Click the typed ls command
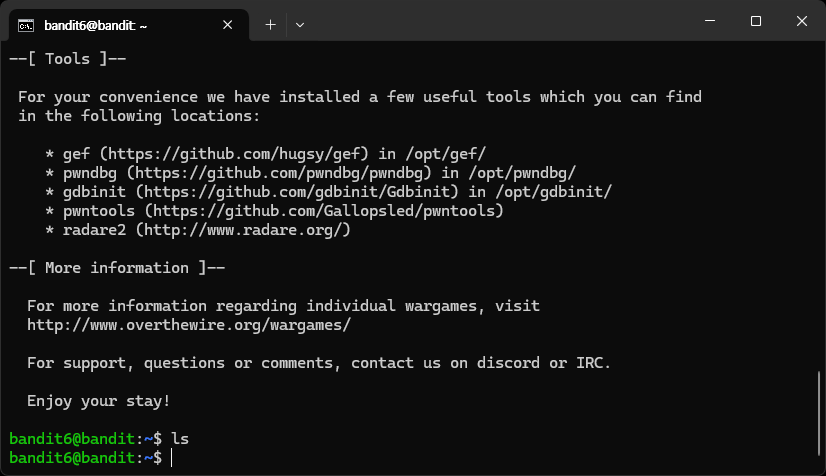Screen dimensions: 826x476 coord(180,439)
